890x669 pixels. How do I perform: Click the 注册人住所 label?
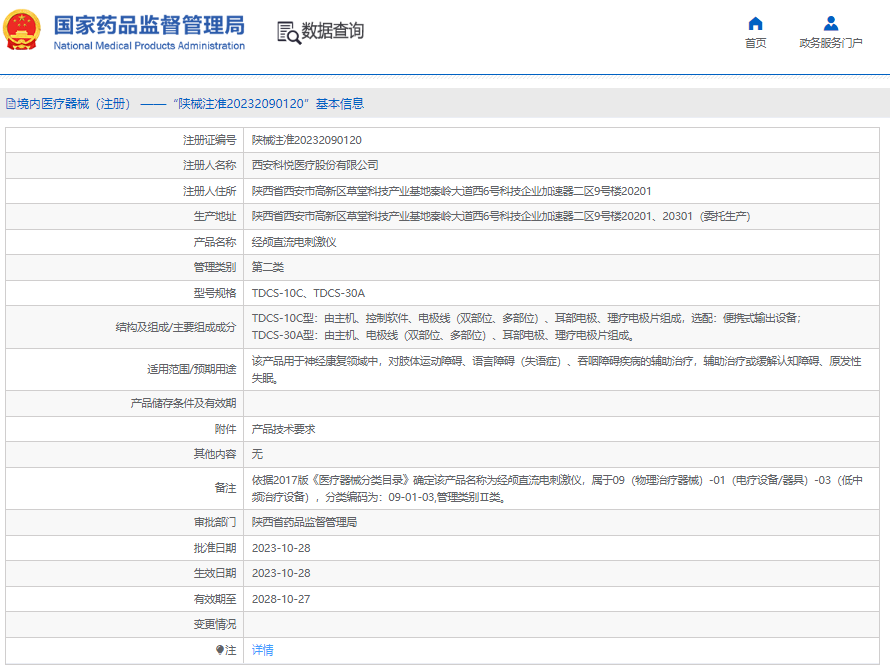(209, 191)
